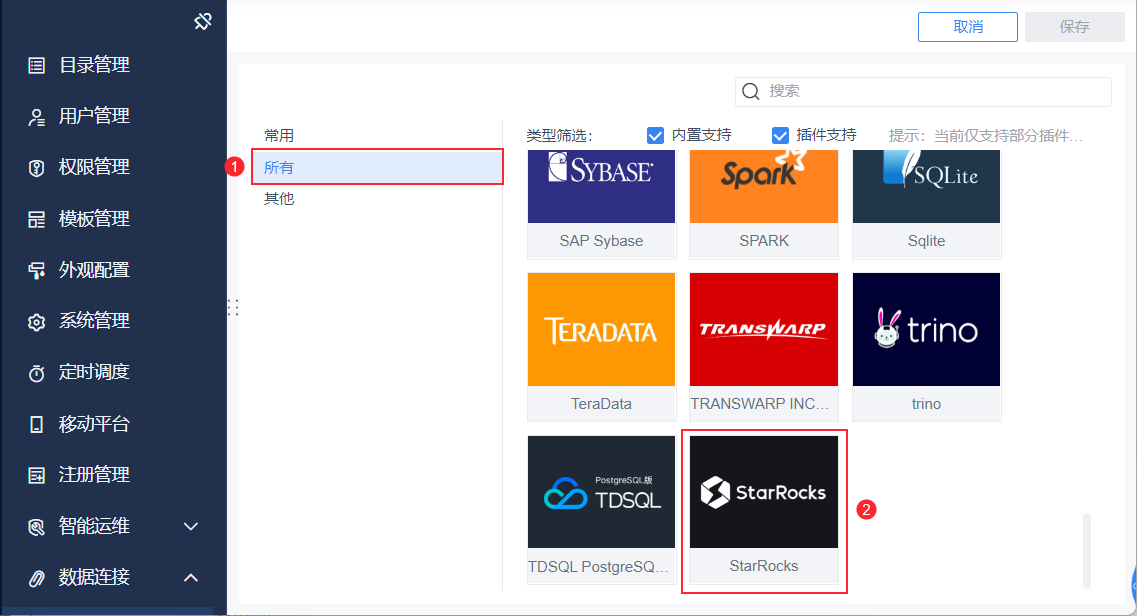Image resolution: width=1137 pixels, height=616 pixels.
Task: Click the SPARK label text
Action: (x=764, y=241)
